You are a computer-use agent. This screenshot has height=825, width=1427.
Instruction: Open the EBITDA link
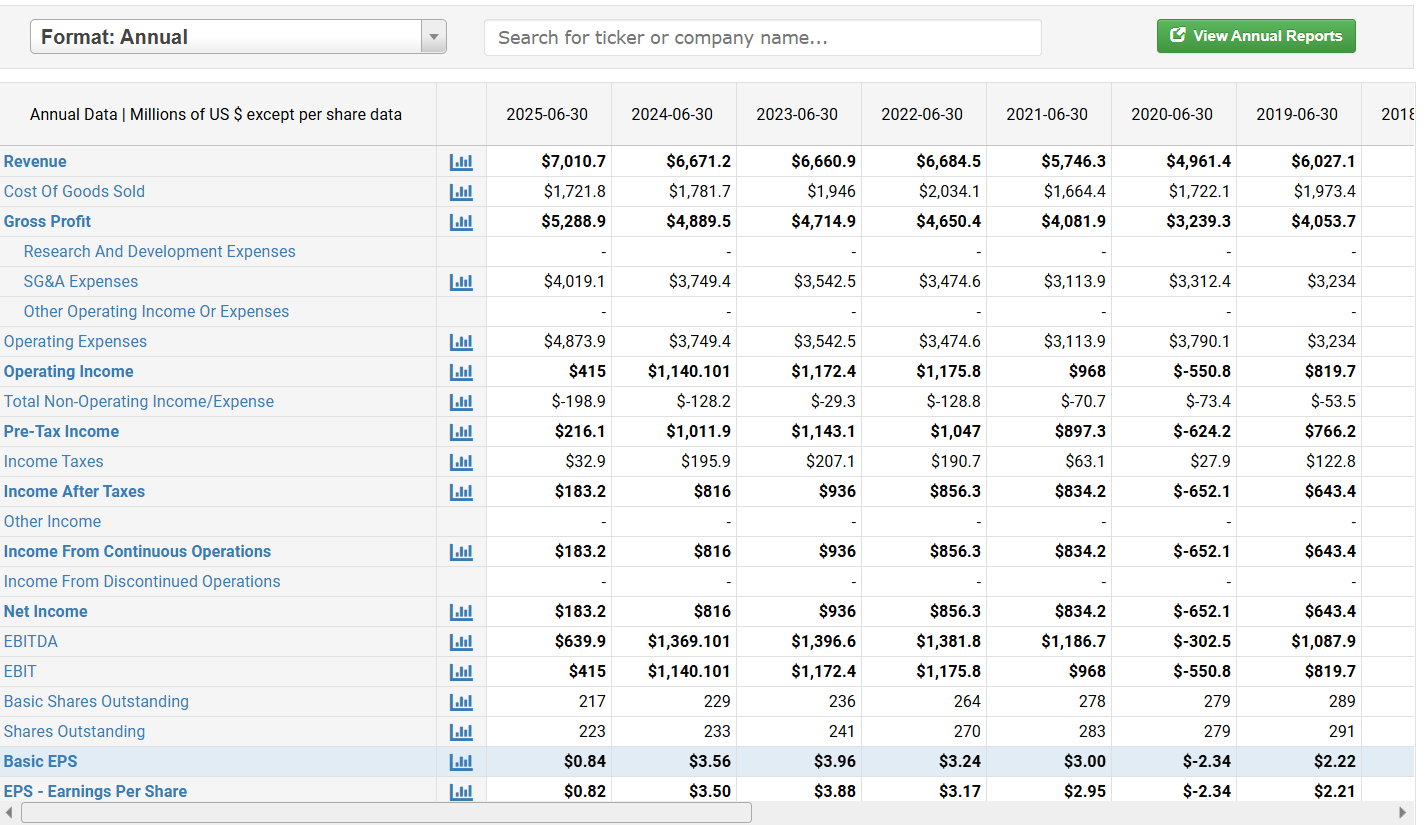coord(31,641)
